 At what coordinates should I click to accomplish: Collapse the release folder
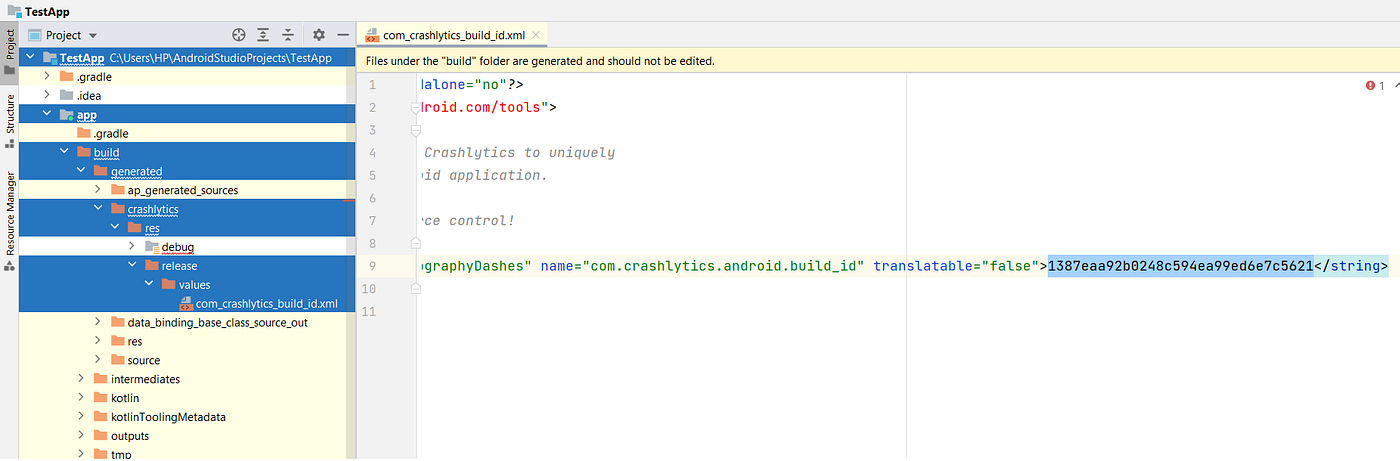(132, 266)
